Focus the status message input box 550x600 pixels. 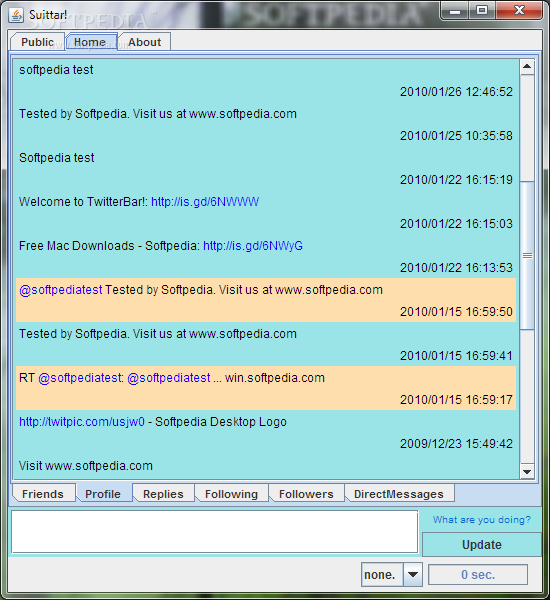coord(214,531)
